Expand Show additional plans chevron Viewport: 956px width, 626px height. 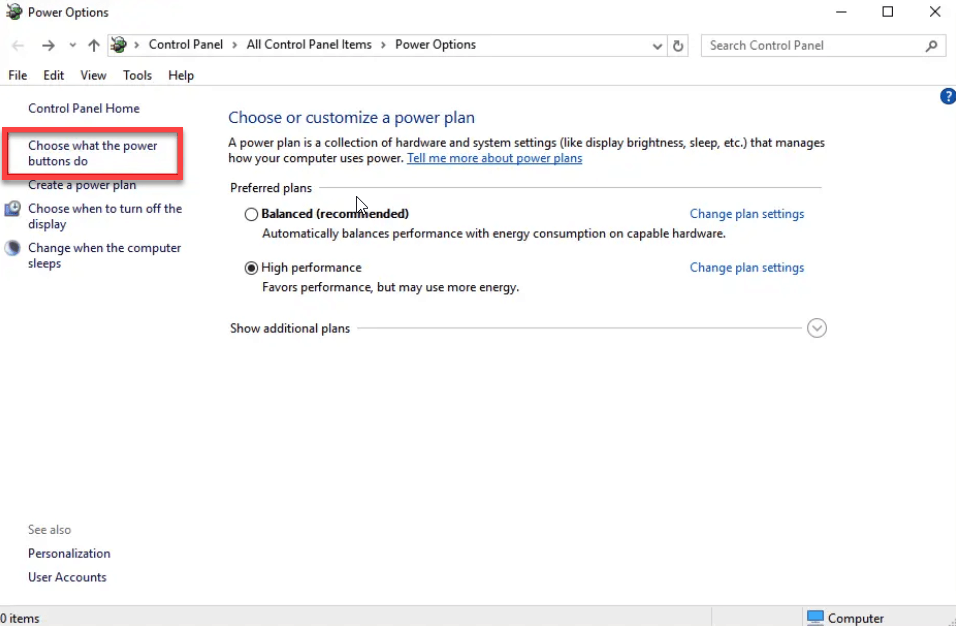click(816, 329)
